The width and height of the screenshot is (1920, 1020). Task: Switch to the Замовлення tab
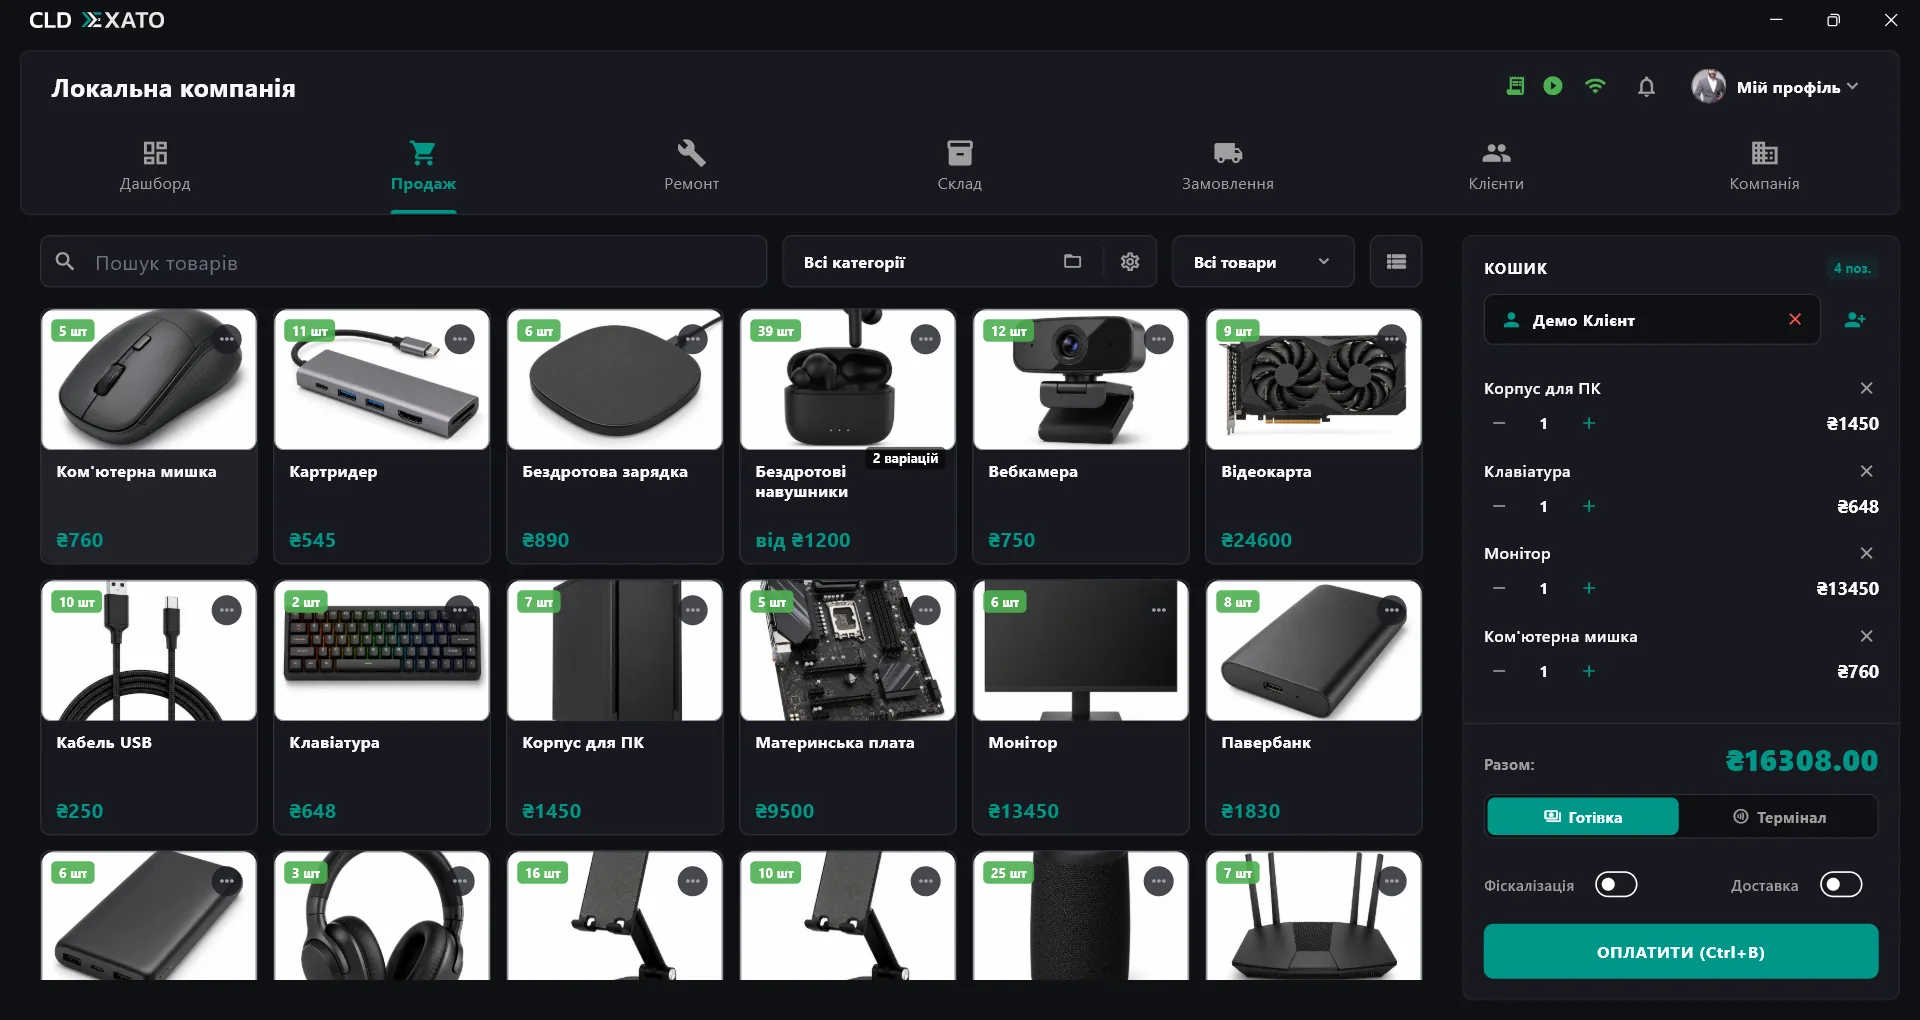pos(1228,166)
